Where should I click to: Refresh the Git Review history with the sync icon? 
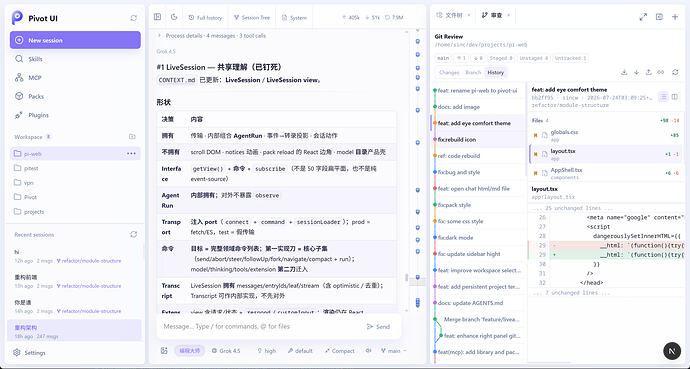(x=675, y=72)
